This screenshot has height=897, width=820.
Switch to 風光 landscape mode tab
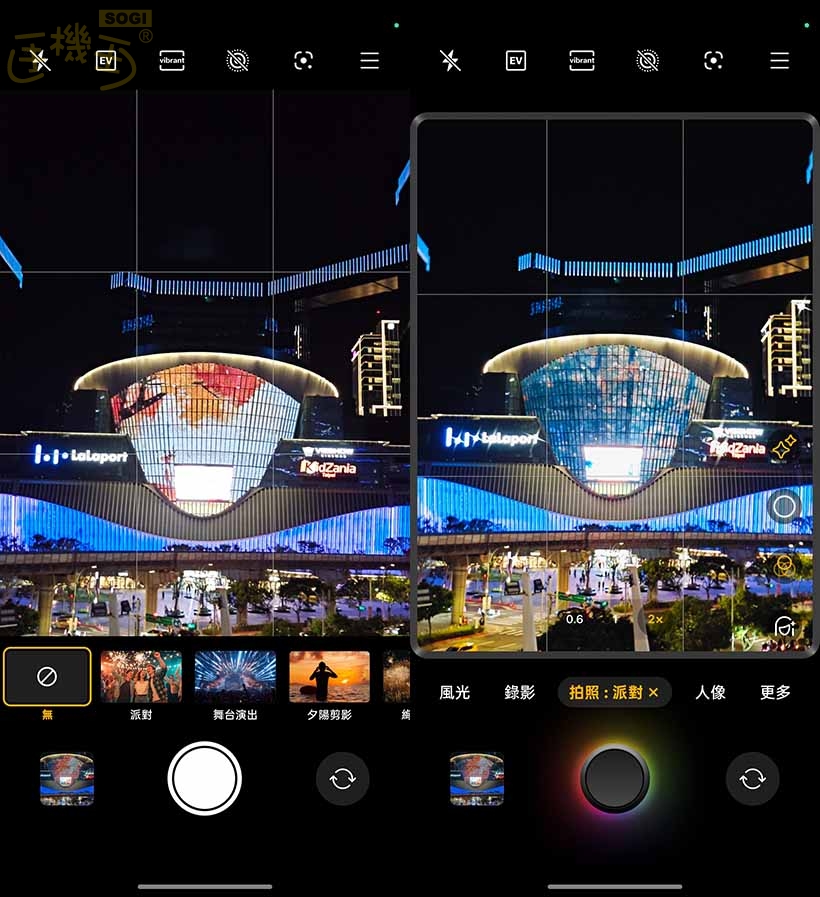click(x=455, y=692)
